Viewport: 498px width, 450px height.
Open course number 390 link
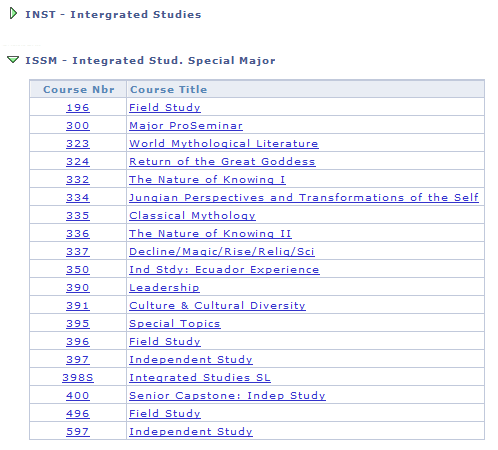click(x=78, y=288)
